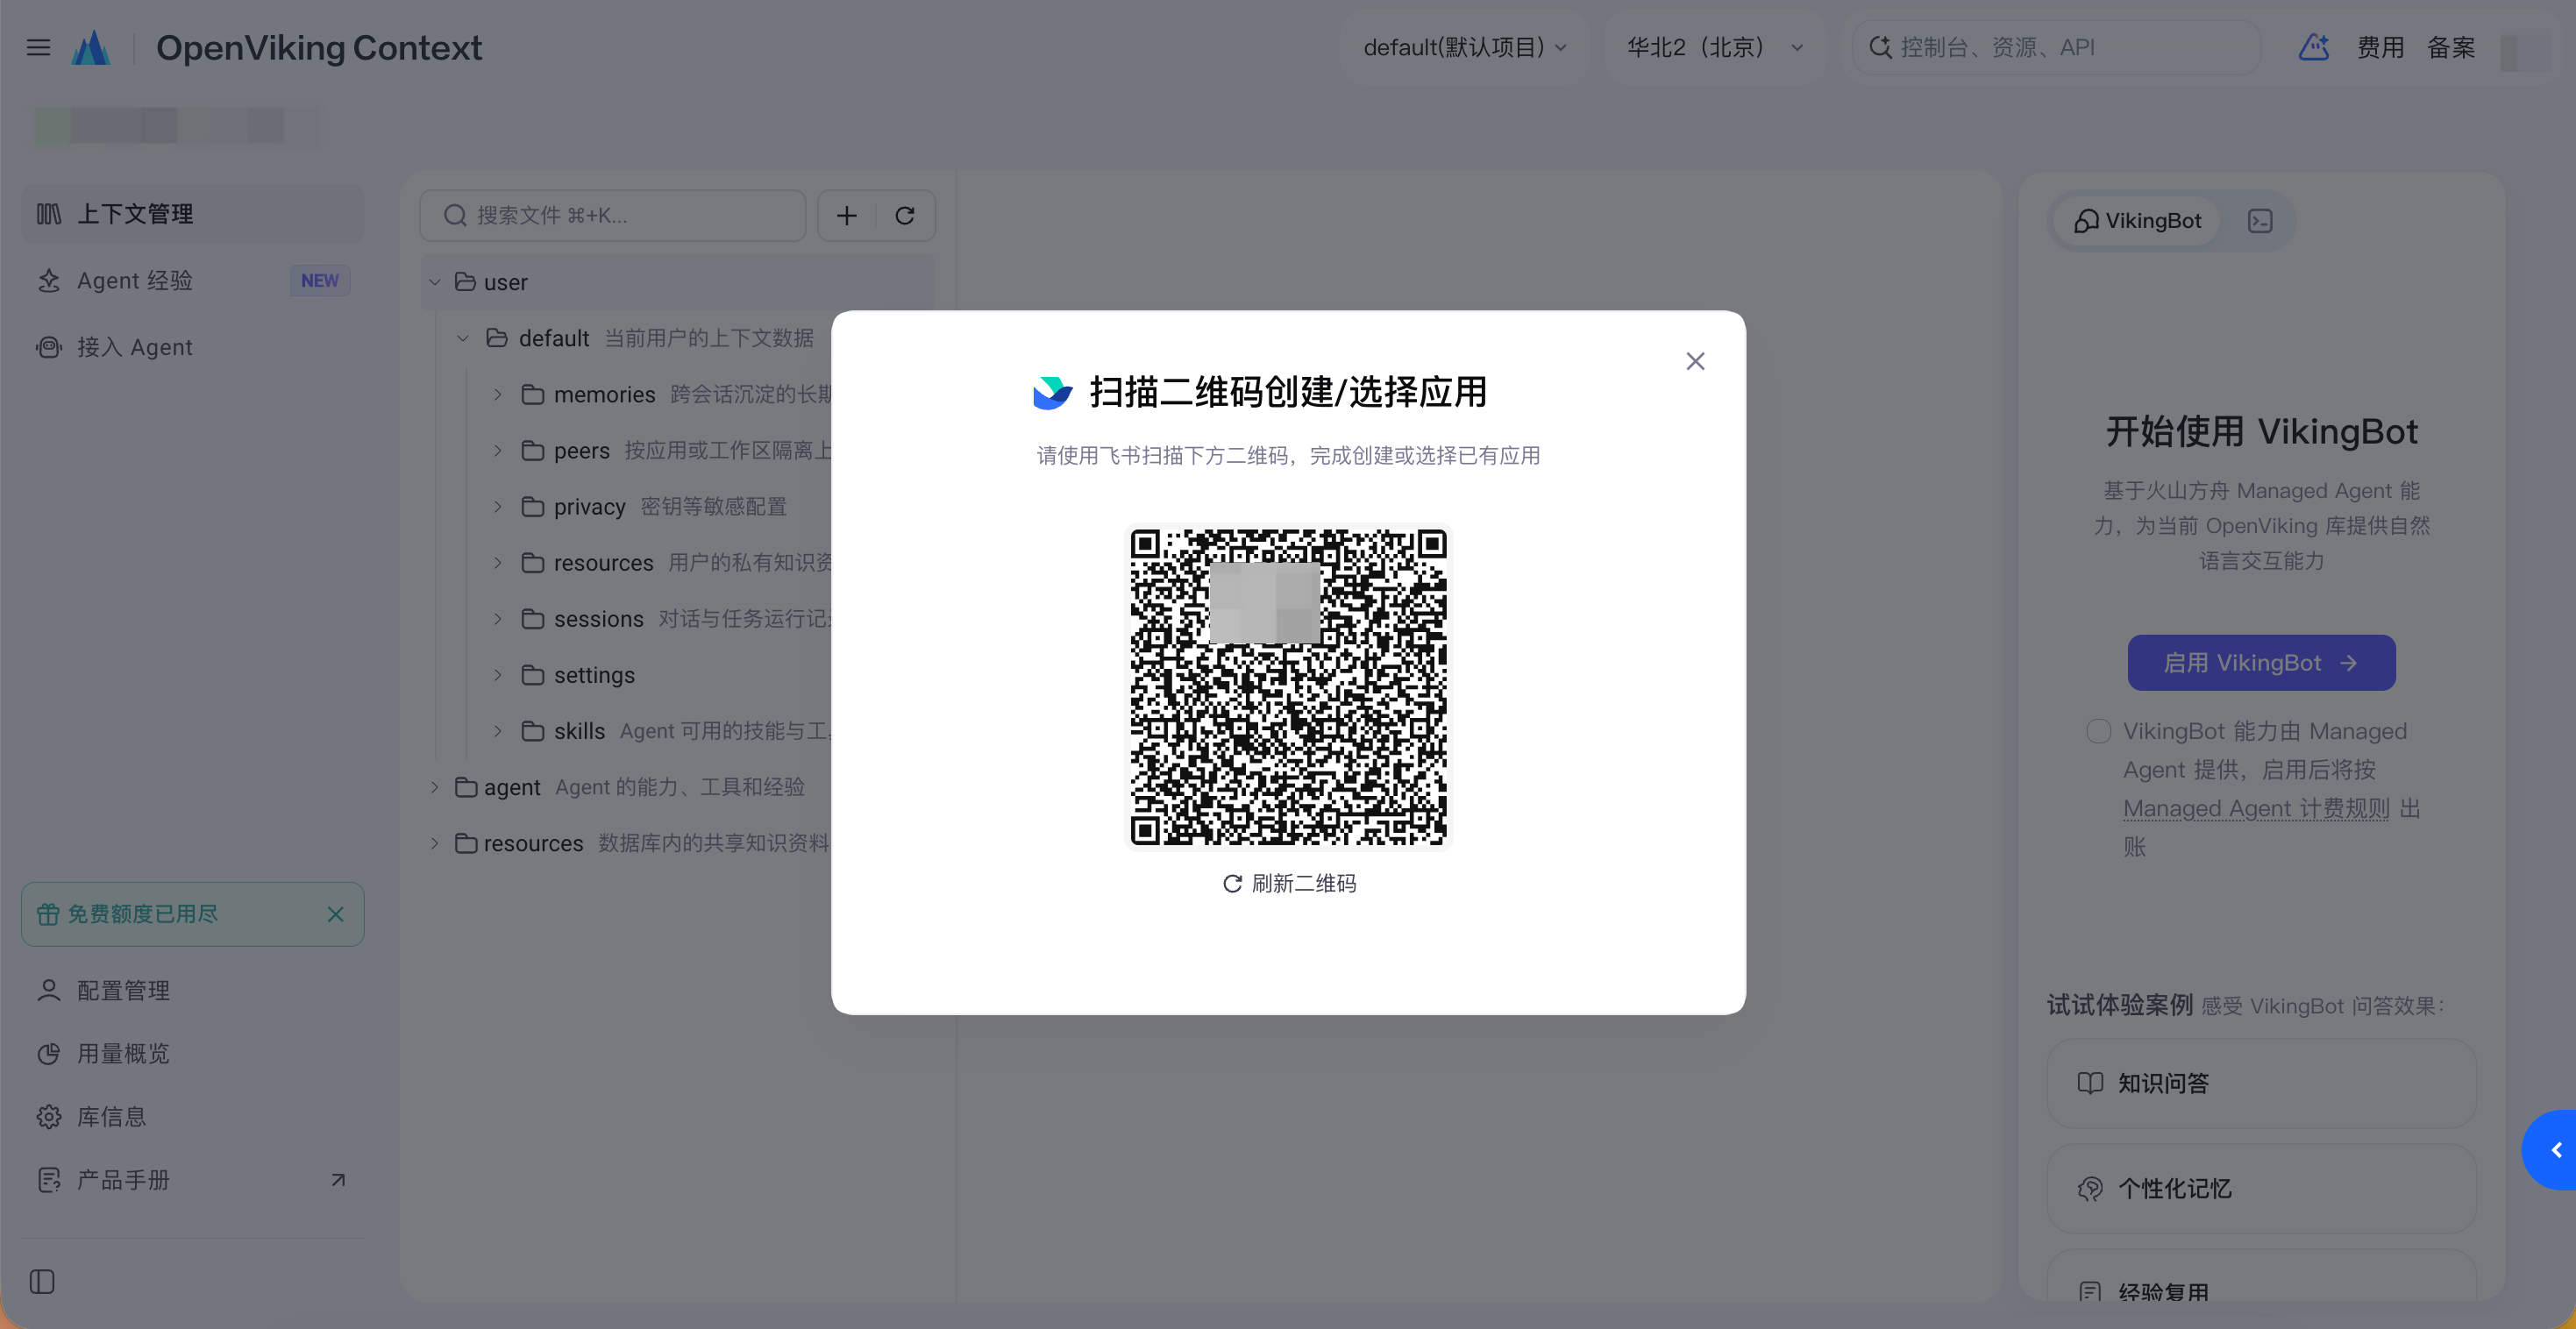Screen dimensions: 2576x1329
Task: Expand the memories folder
Action: [x=497, y=394]
